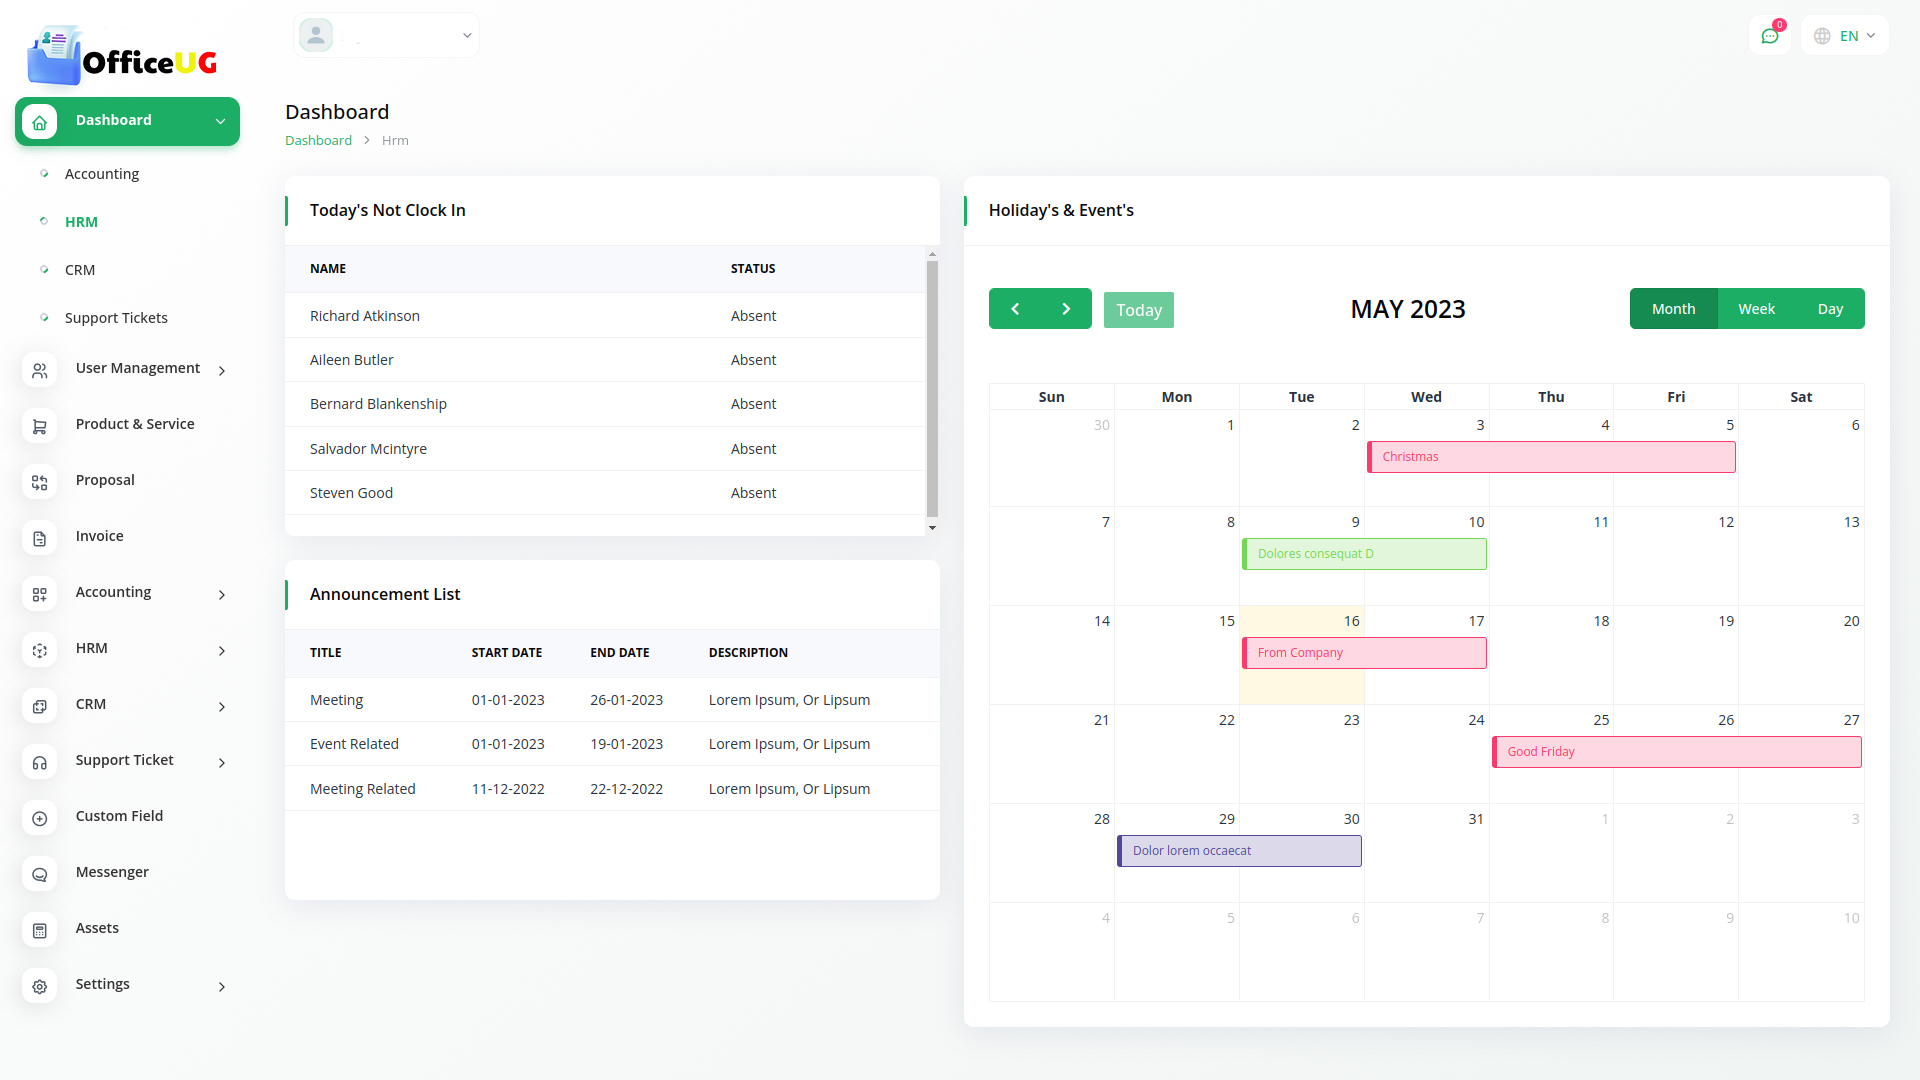Click the Messenger chat icon in sidebar
The height and width of the screenshot is (1080, 1920).
(39, 875)
